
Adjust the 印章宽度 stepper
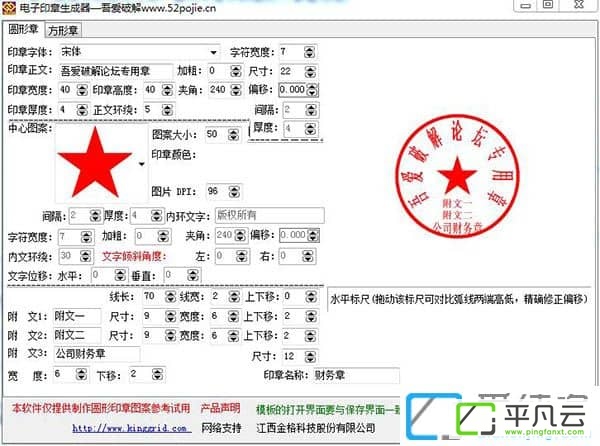[82, 90]
